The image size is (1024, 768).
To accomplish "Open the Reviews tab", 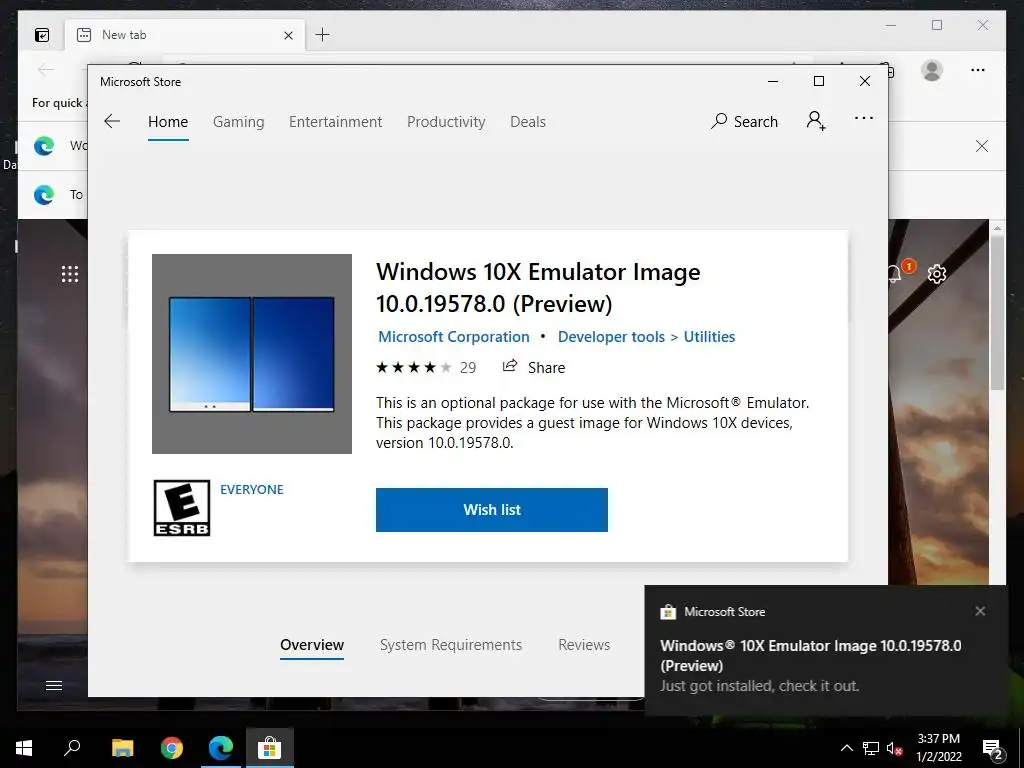I will click(584, 645).
